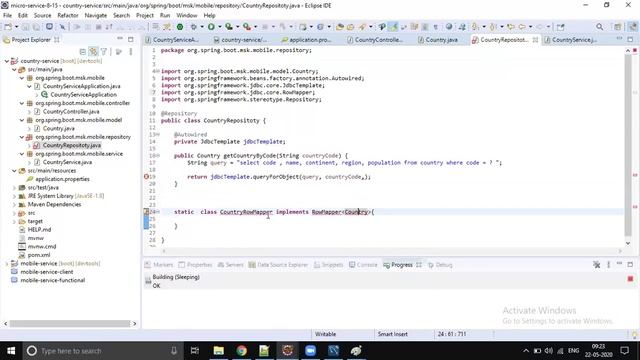Switch to the CountryController editor tab
640x360 pixels.
pos(375,40)
